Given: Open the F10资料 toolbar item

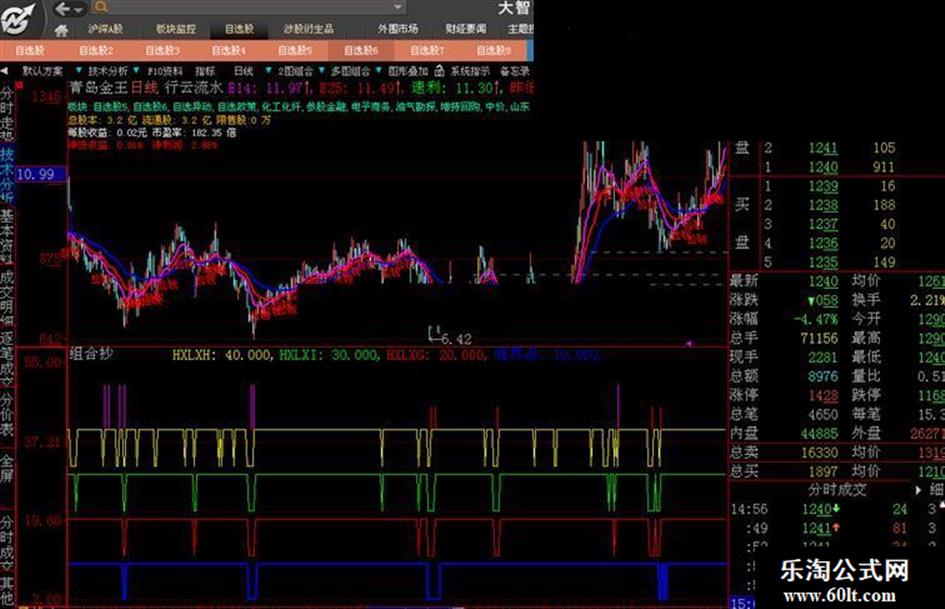Looking at the screenshot, I should [x=165, y=71].
